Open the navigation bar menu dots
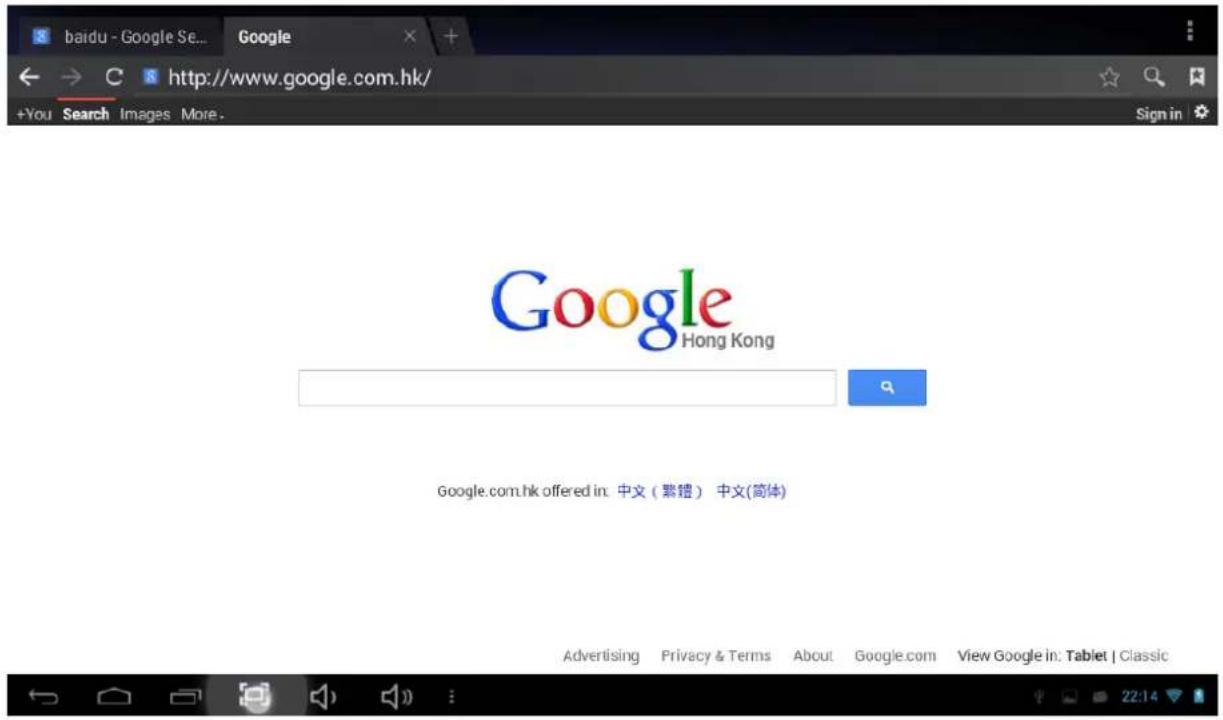This screenshot has height=720, width=1223. [x=451, y=696]
